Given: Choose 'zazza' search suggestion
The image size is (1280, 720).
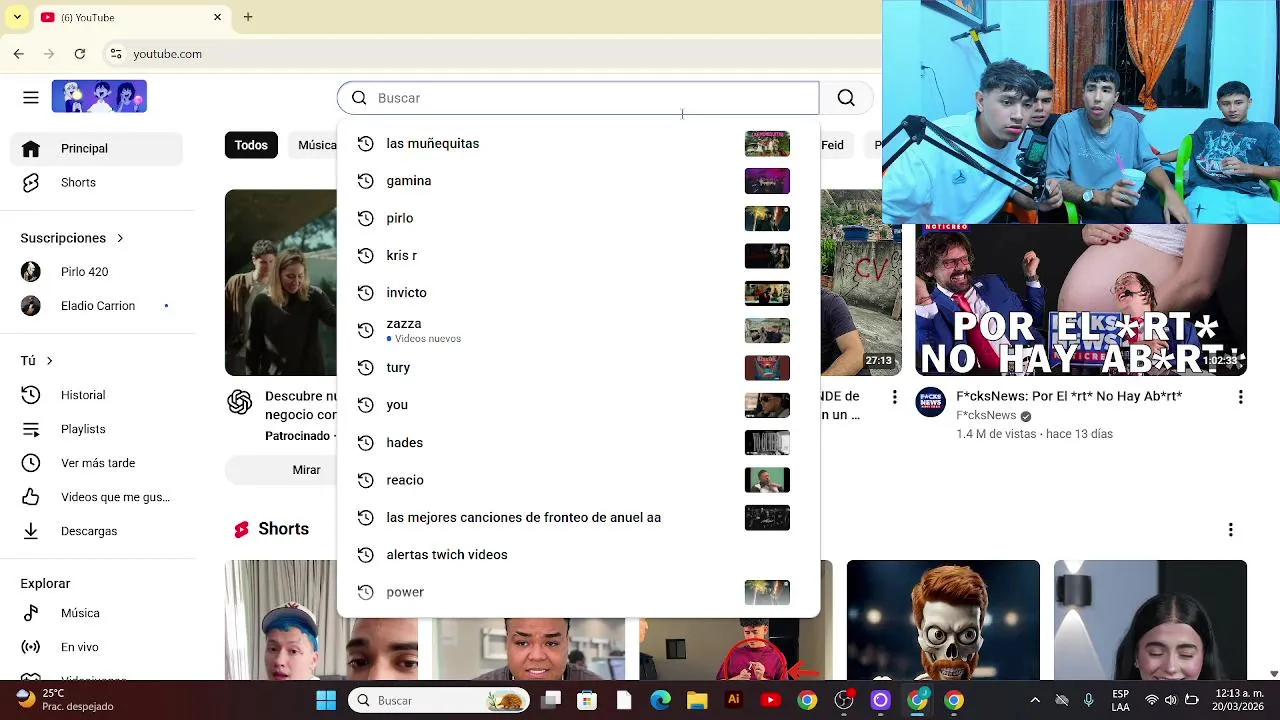Looking at the screenshot, I should pyautogui.click(x=578, y=330).
